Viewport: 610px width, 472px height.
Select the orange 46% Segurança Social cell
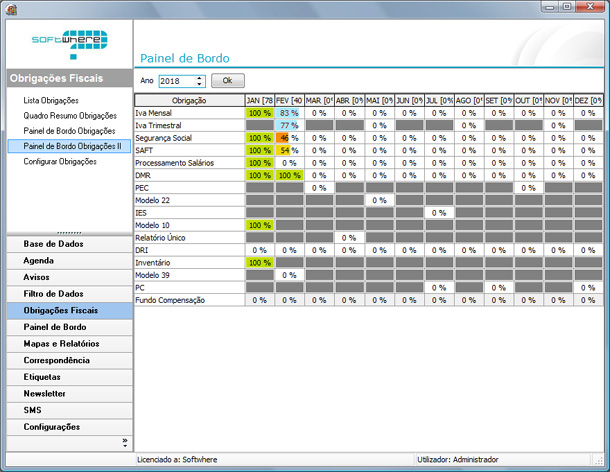pyautogui.click(x=289, y=138)
